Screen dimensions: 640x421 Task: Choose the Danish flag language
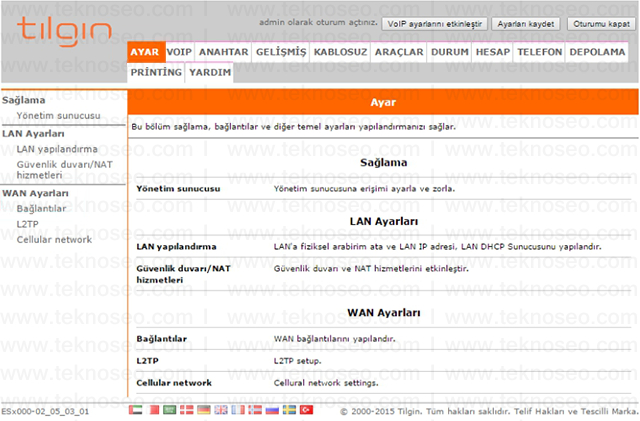click(x=187, y=410)
